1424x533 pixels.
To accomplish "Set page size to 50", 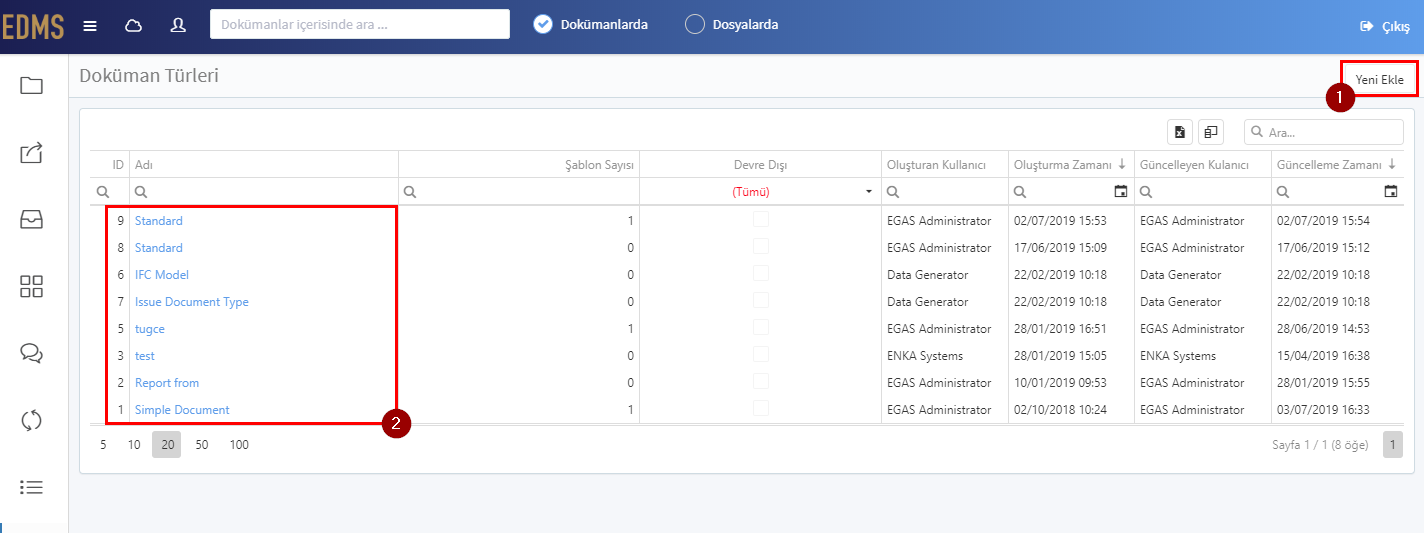I will tap(202, 445).
